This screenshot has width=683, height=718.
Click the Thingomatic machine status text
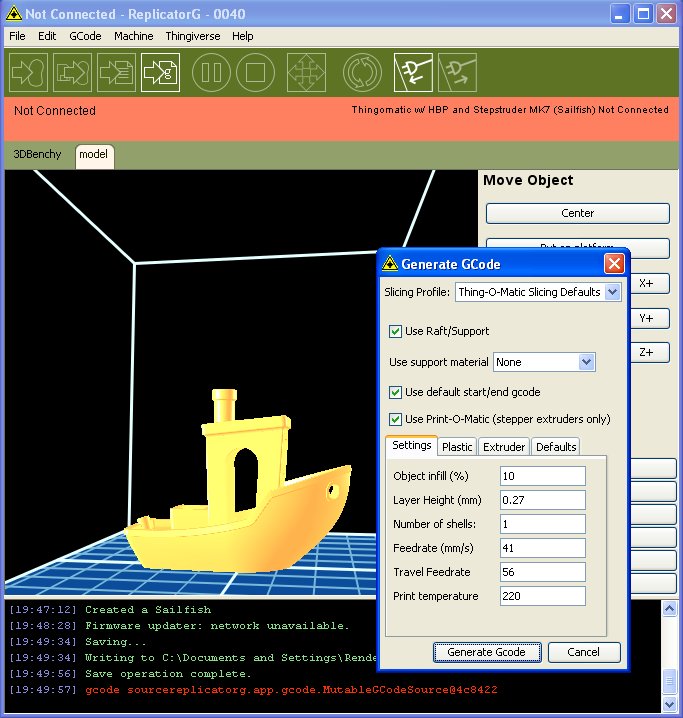click(510, 110)
